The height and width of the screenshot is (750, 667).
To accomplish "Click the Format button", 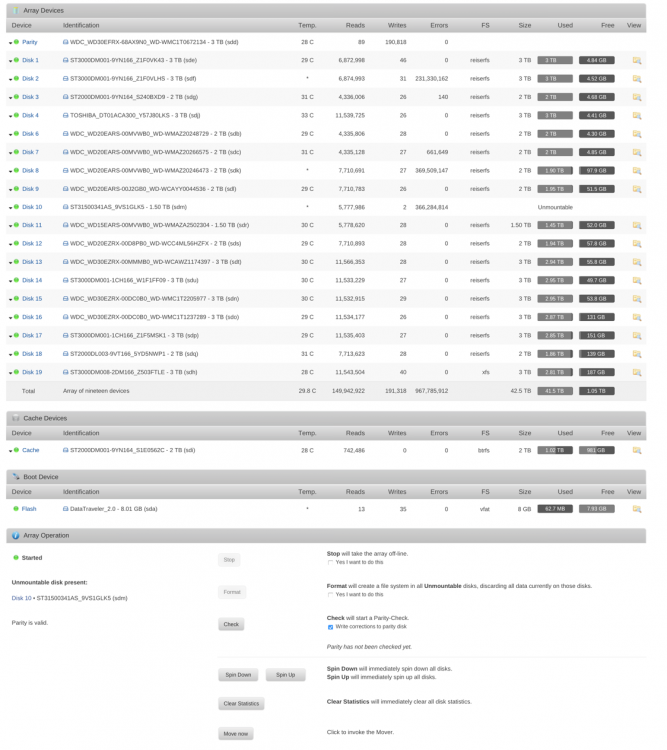I will point(232,592).
